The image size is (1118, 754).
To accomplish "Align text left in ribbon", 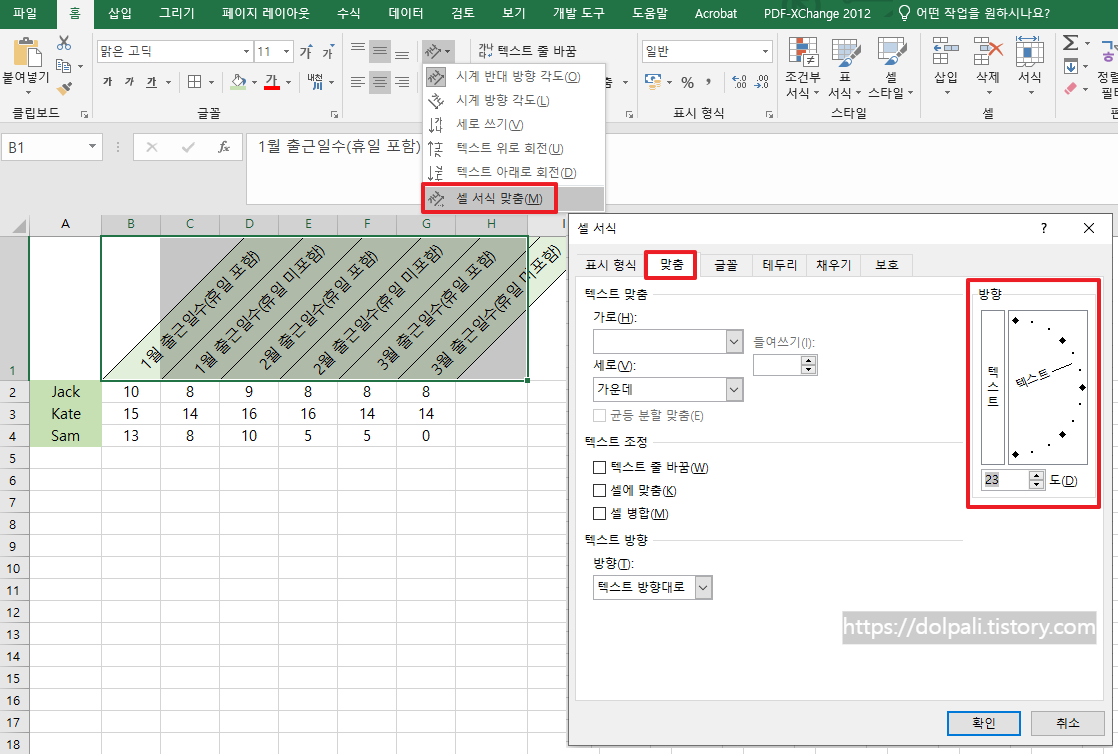I will 358,82.
